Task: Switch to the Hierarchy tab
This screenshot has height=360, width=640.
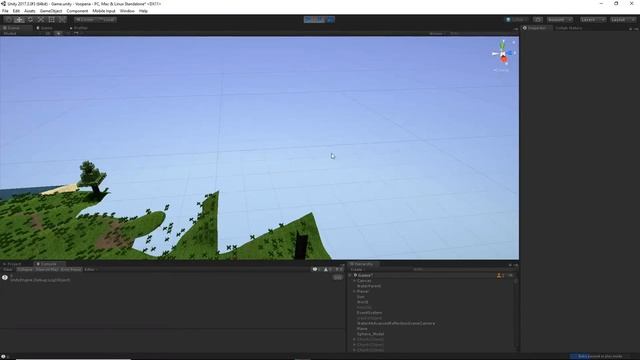Action: tap(363, 264)
